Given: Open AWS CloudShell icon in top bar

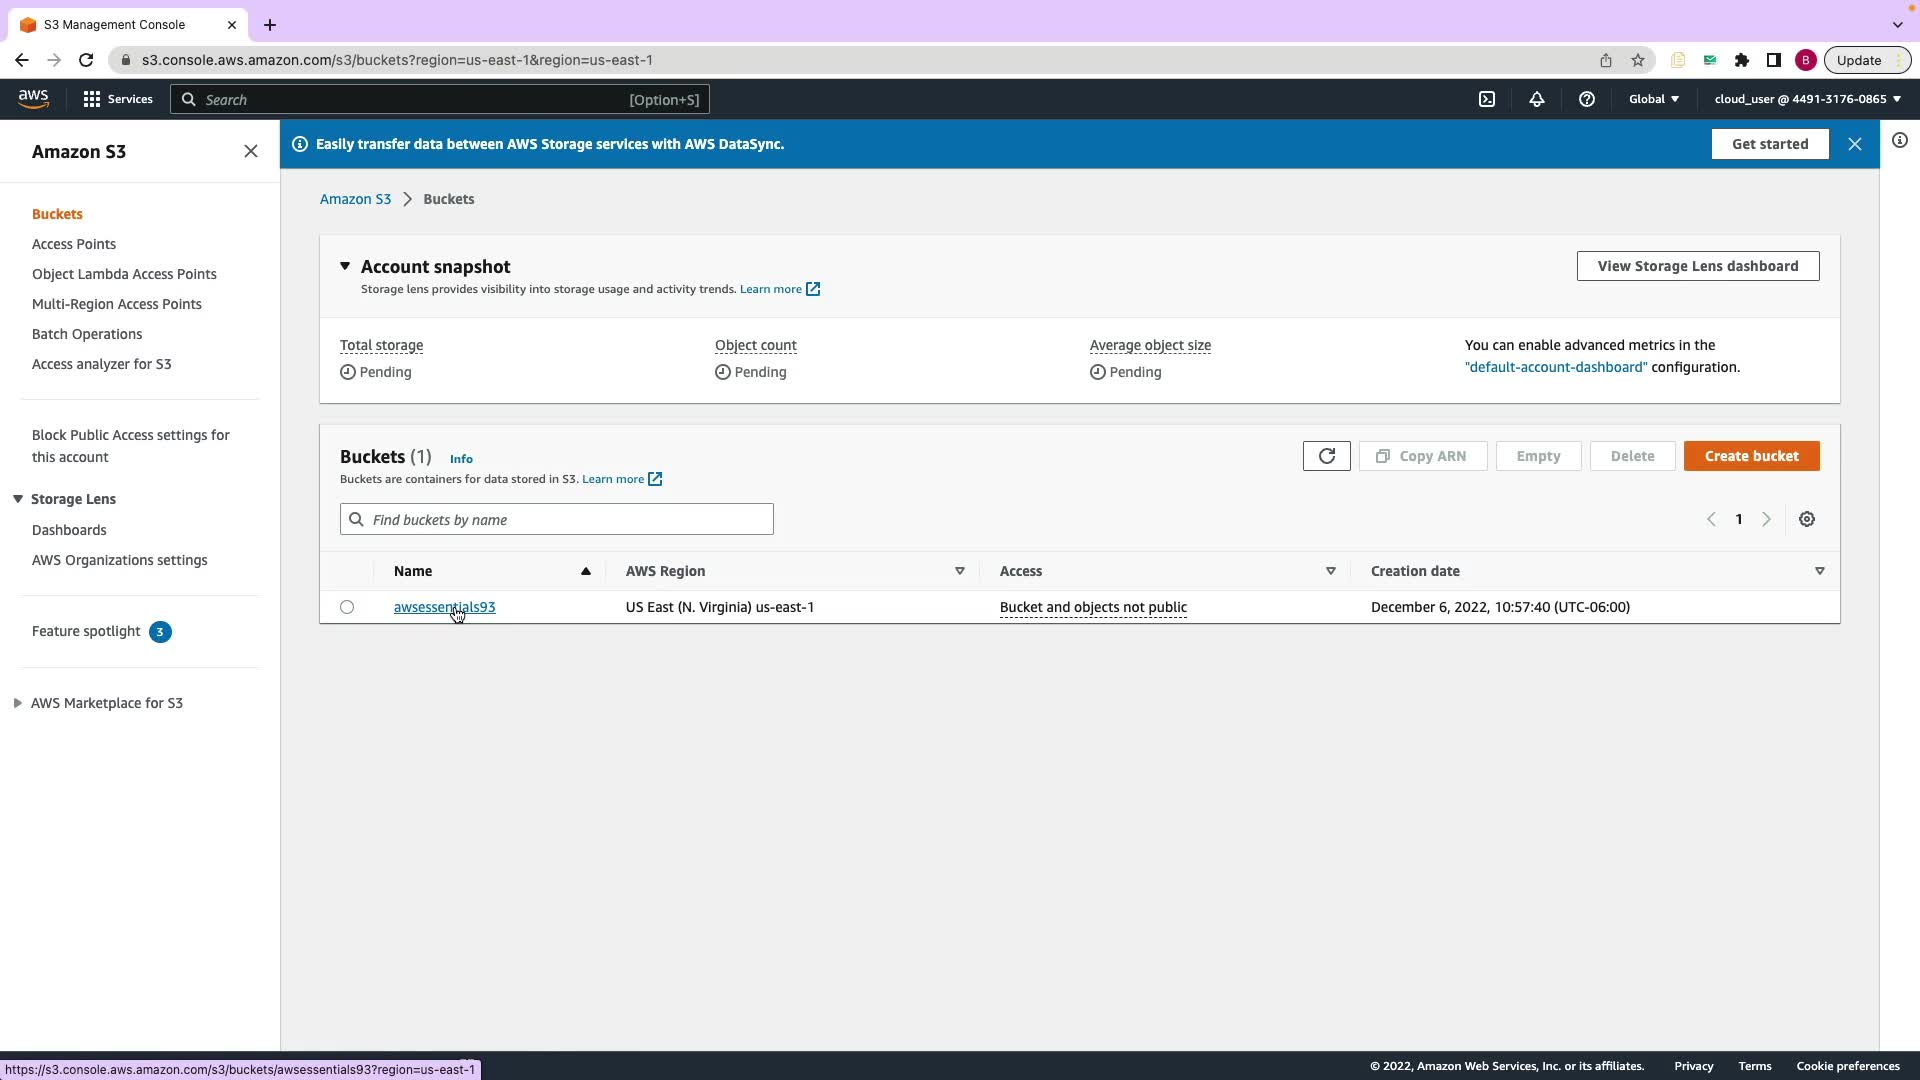Looking at the screenshot, I should [1487, 99].
